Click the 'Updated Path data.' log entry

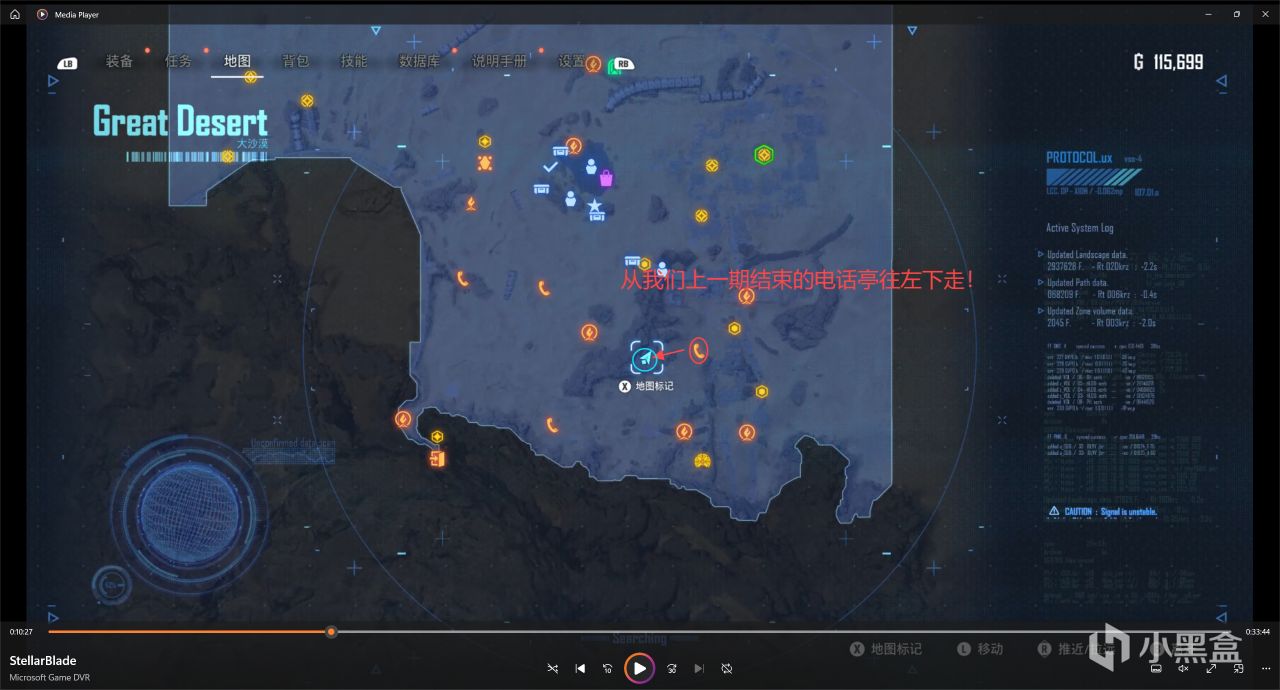(x=1077, y=283)
